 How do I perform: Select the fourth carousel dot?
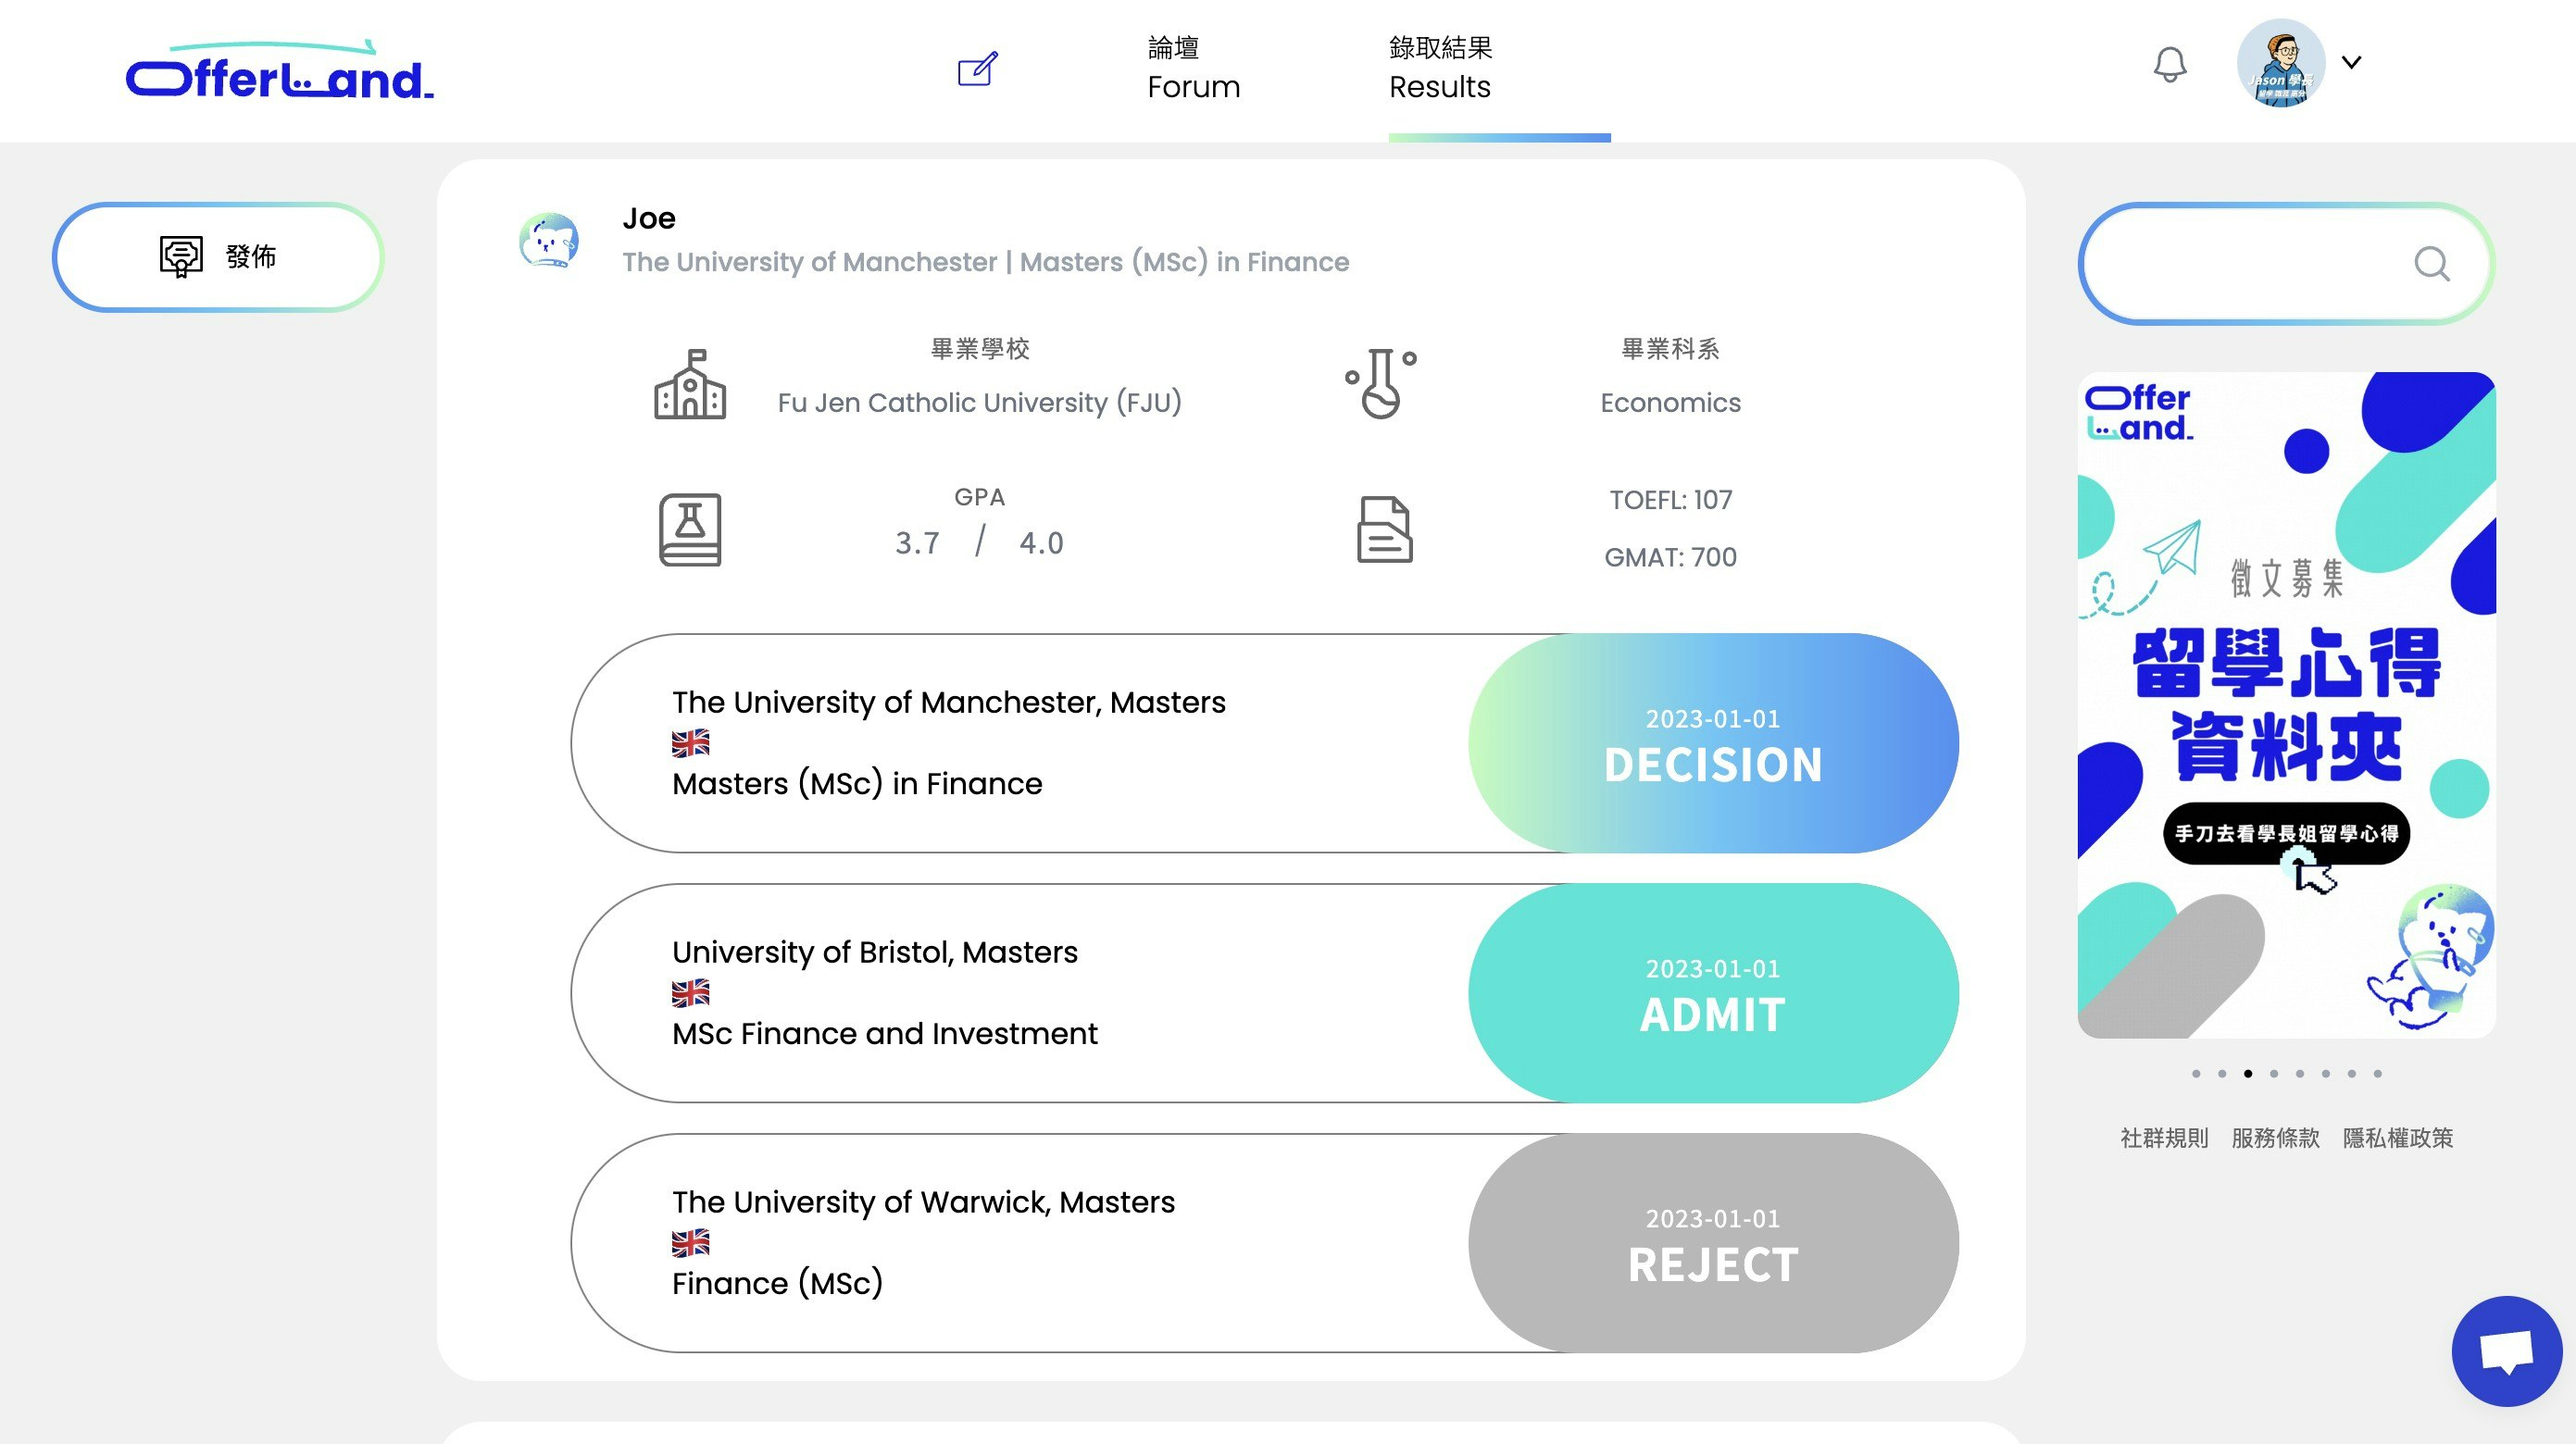[2274, 1073]
